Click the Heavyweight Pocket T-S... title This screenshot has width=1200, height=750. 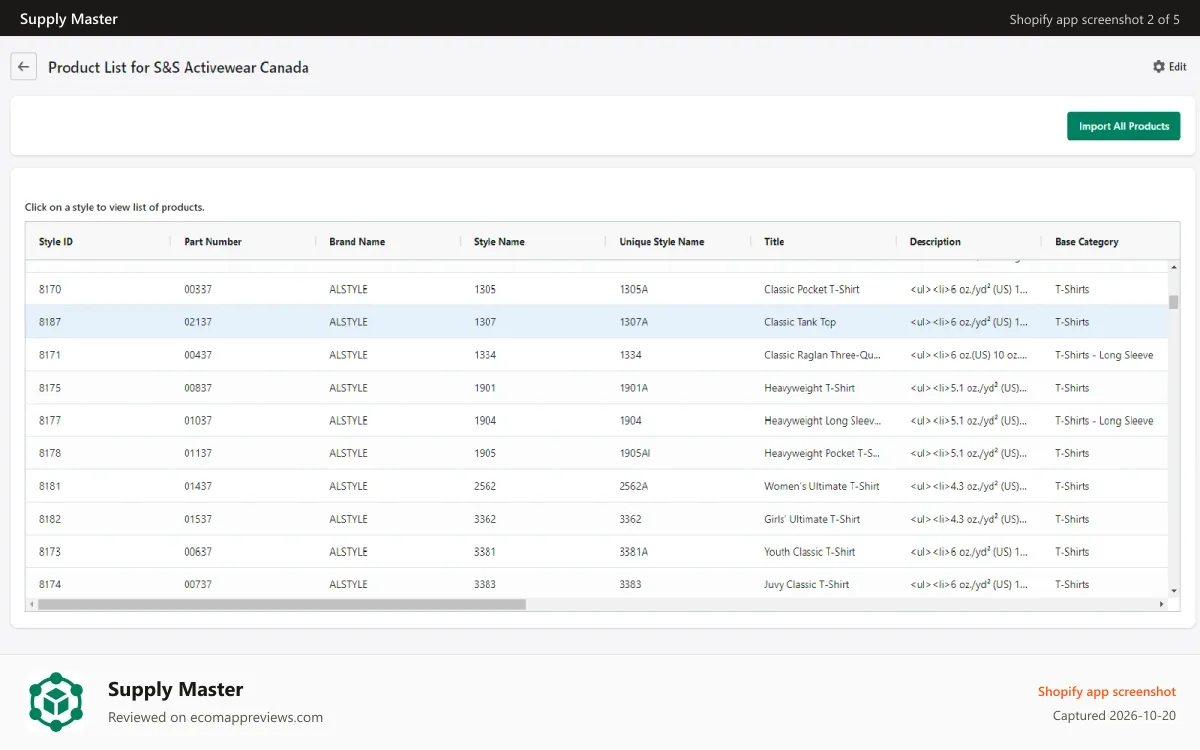(822, 453)
